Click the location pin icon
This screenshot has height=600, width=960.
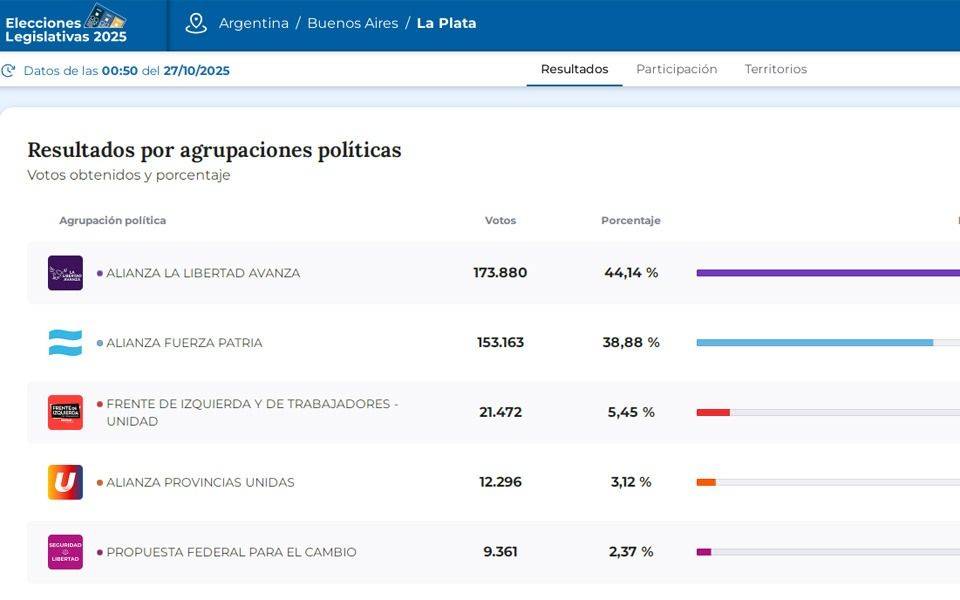pyautogui.click(x=196, y=23)
